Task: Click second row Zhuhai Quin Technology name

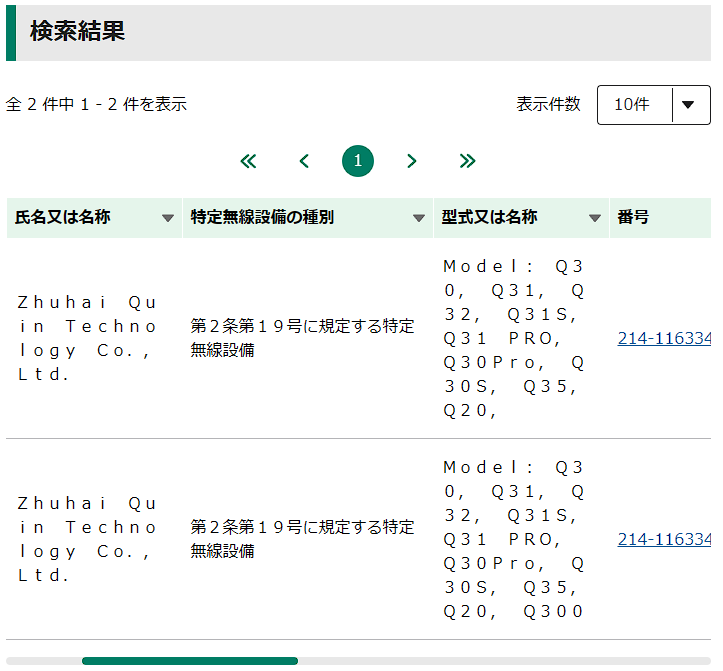Action: point(88,539)
